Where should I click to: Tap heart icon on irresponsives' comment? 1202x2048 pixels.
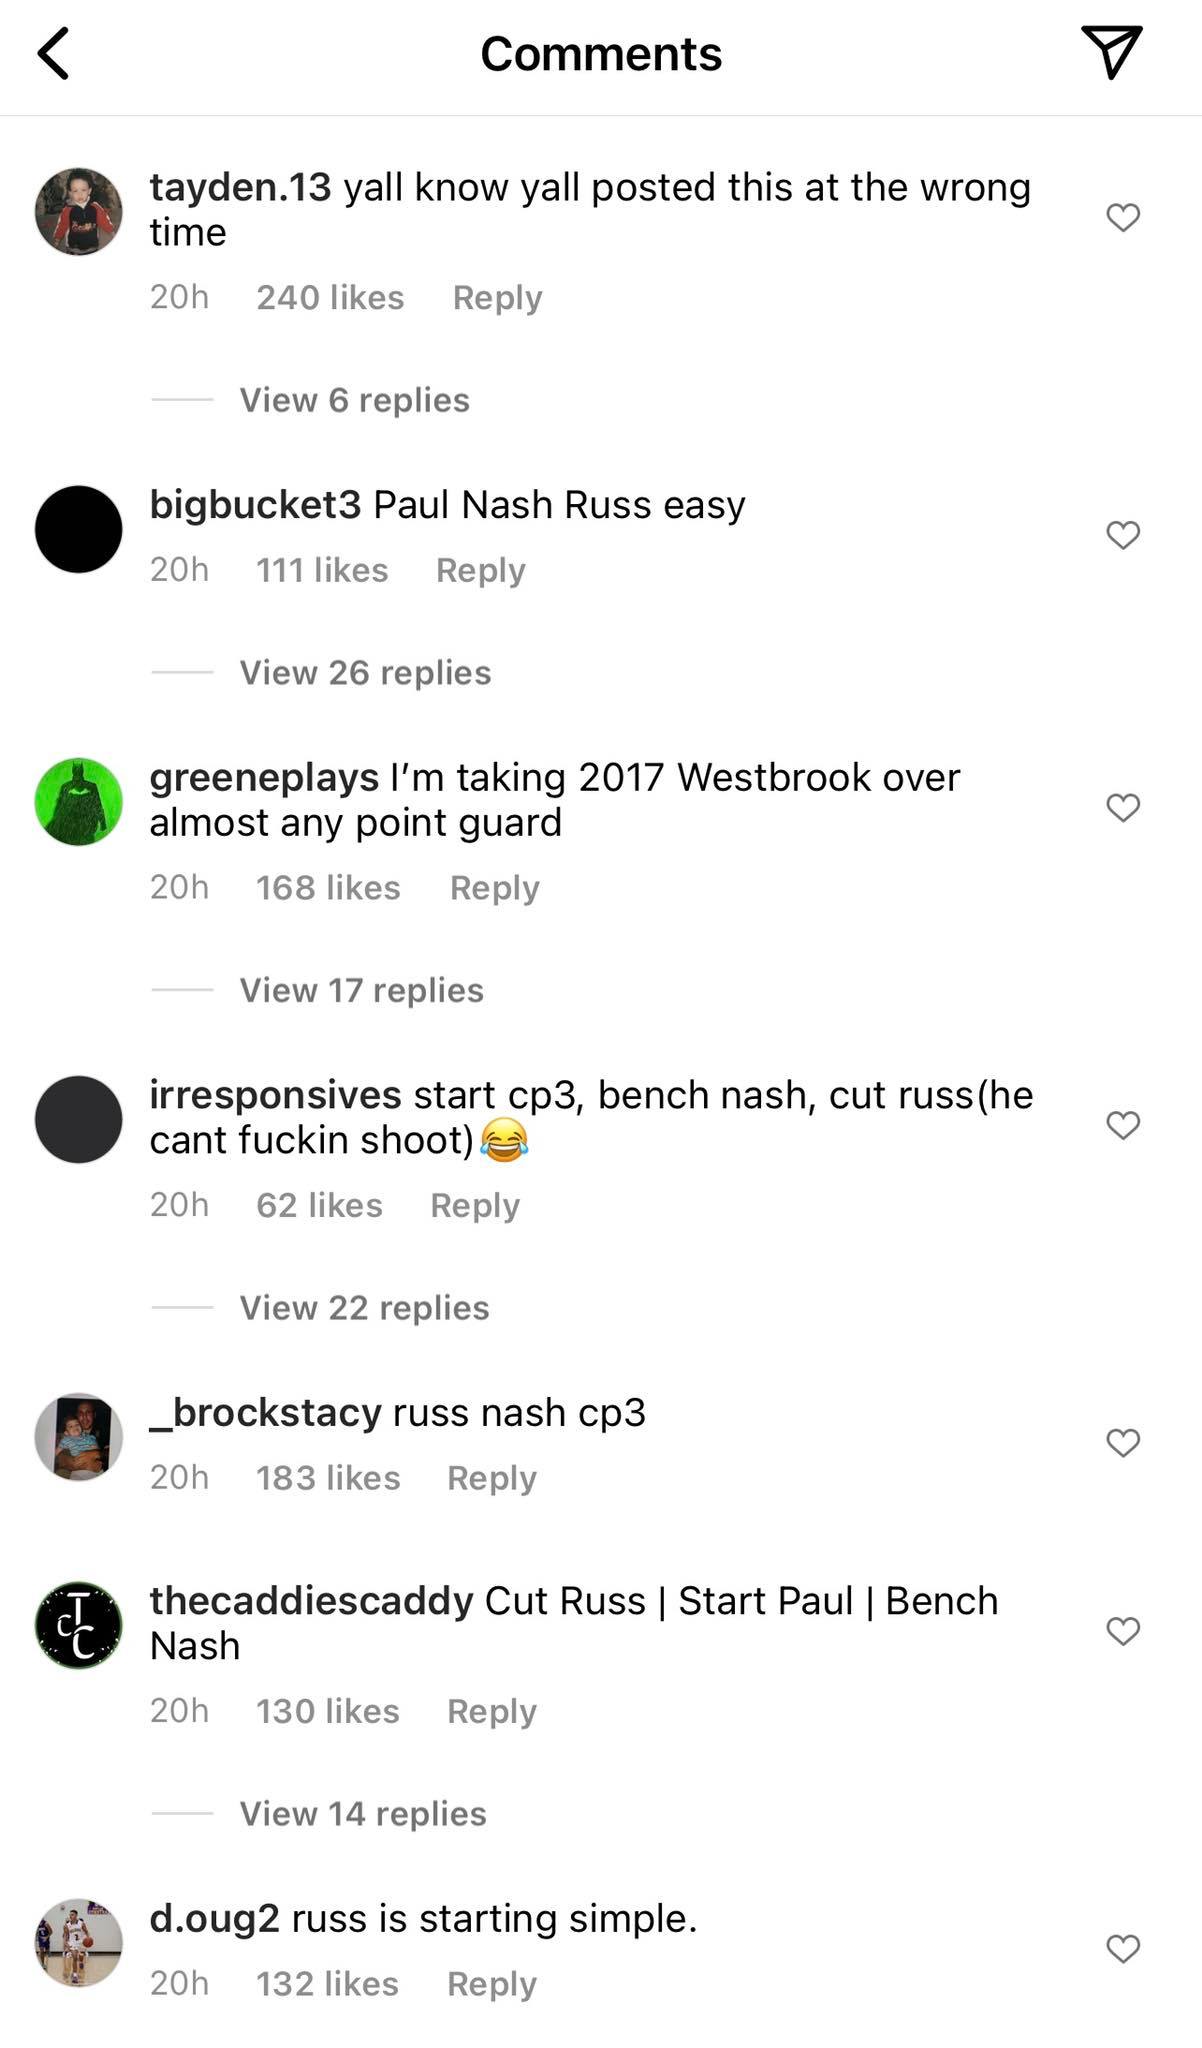[1123, 1125]
